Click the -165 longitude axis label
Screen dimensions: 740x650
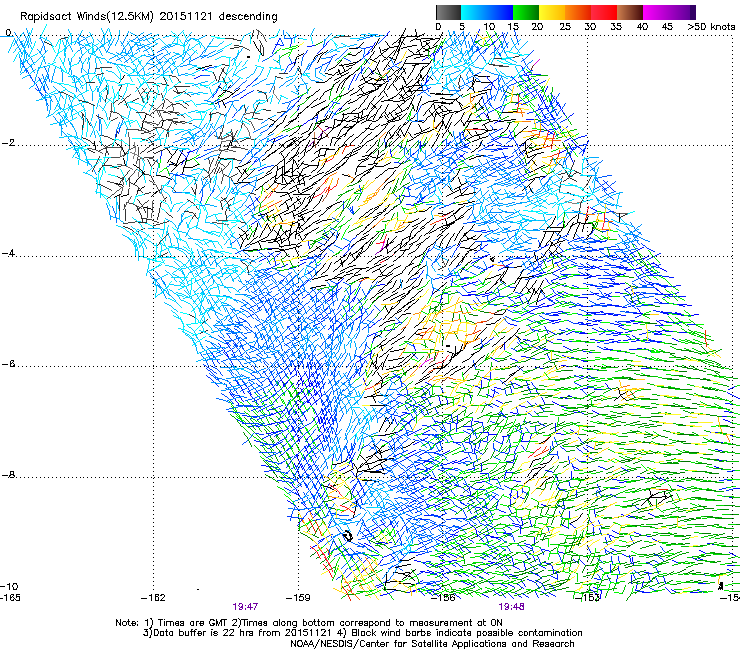(x=10, y=598)
